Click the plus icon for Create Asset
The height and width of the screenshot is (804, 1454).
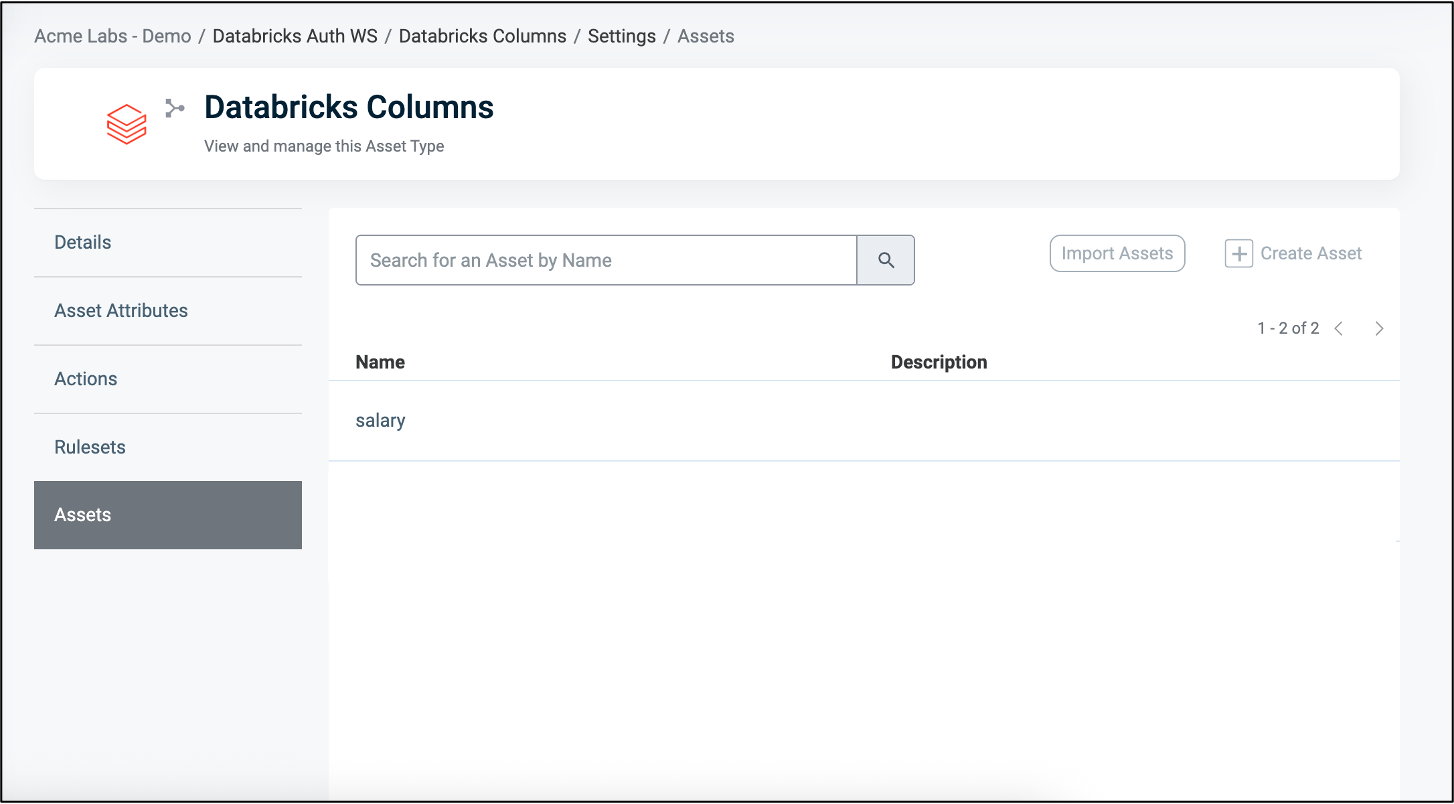click(1239, 254)
